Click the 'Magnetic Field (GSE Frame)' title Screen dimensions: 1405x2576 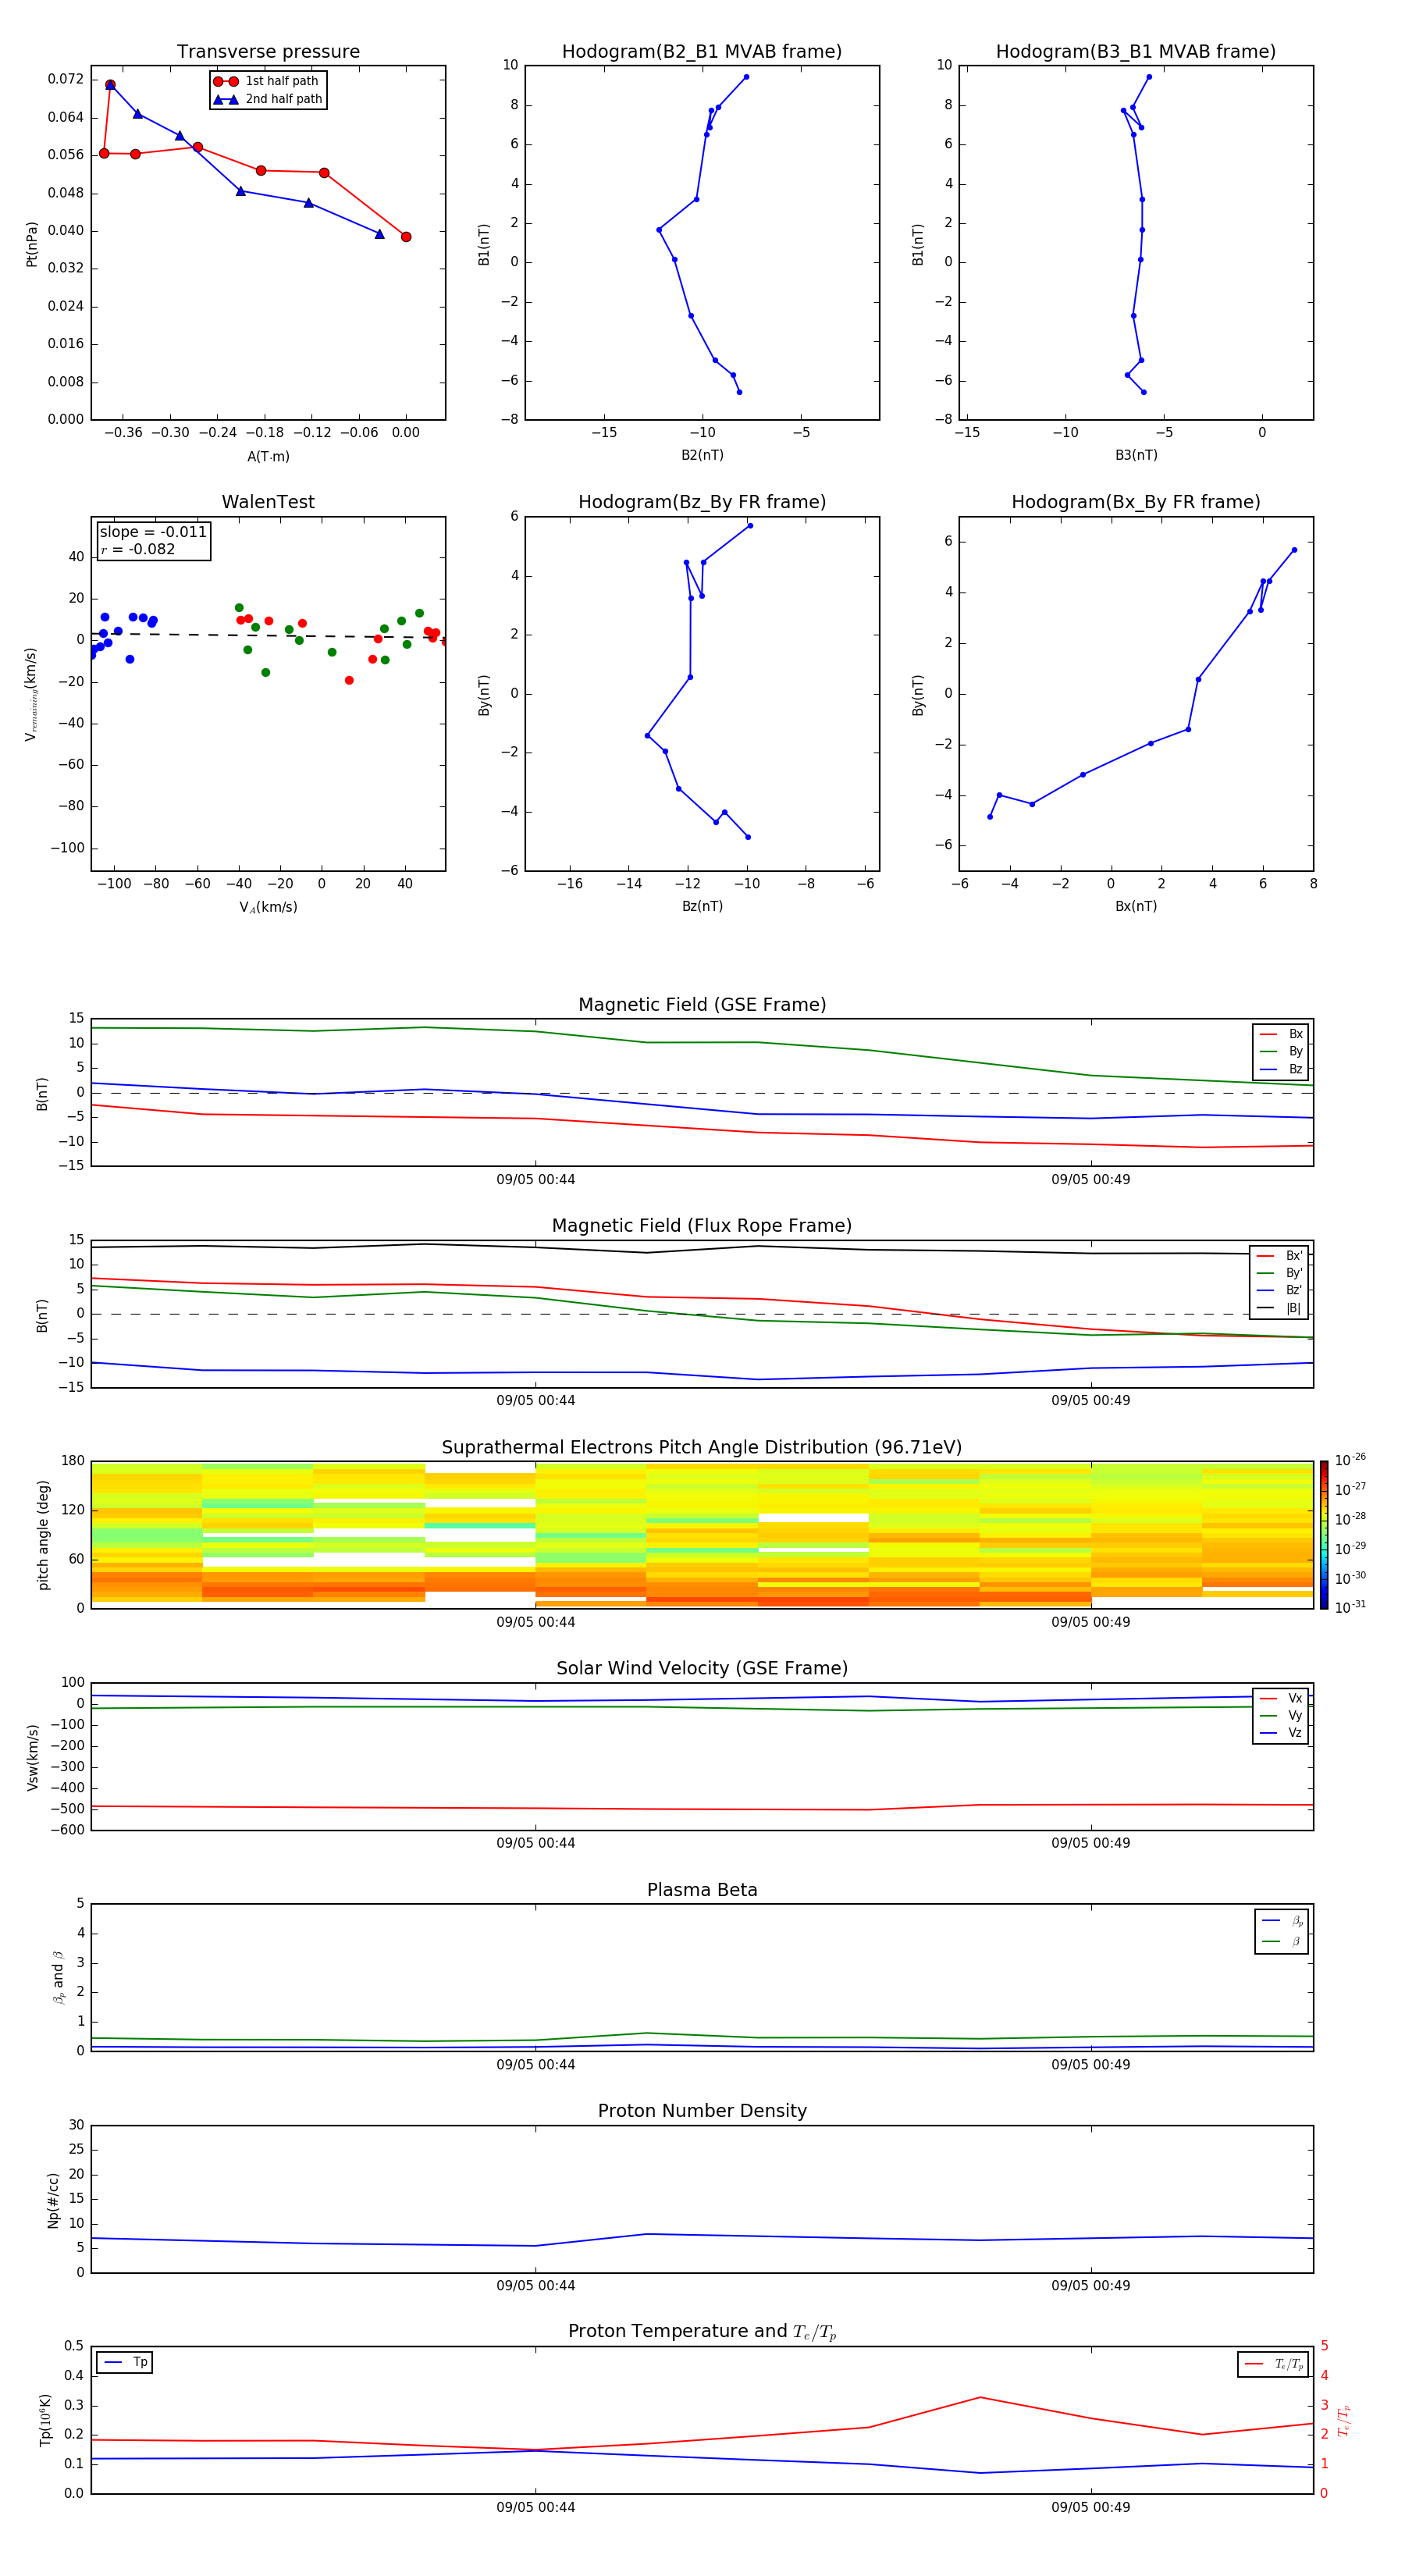(x=702, y=1005)
